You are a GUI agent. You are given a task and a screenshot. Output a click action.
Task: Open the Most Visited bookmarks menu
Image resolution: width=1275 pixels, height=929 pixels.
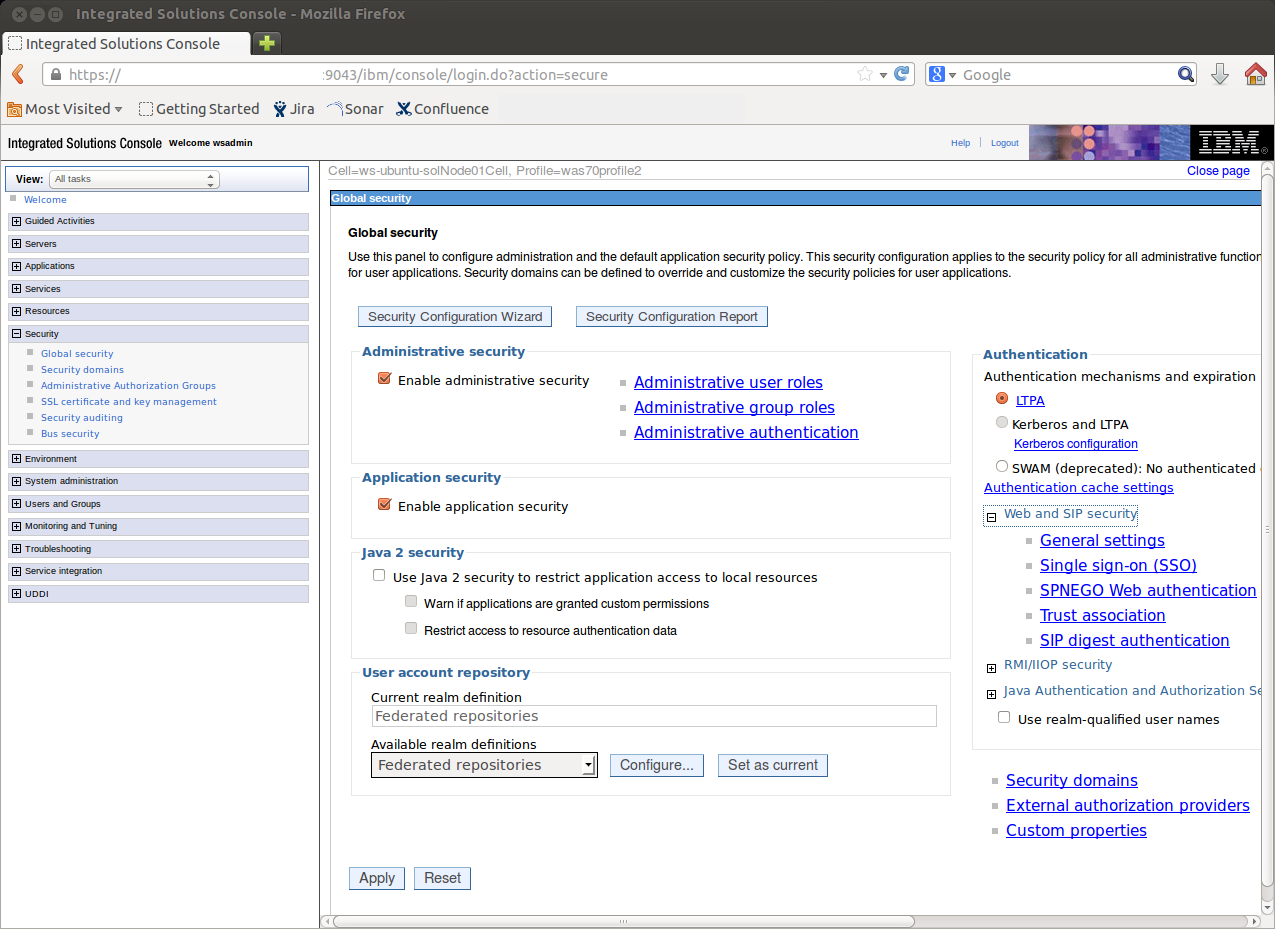click(66, 109)
